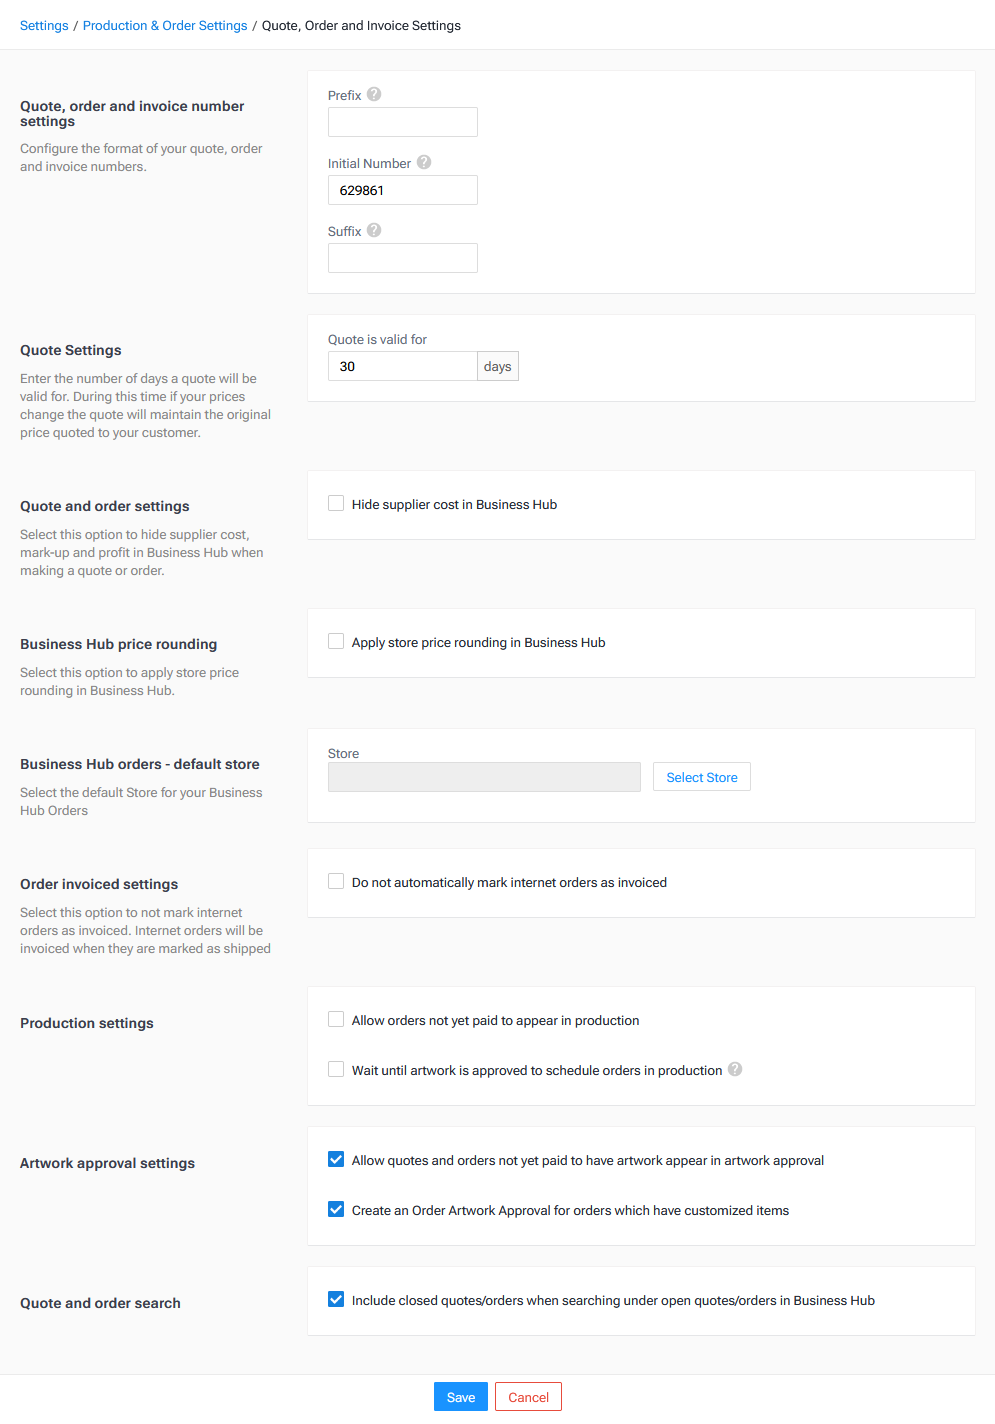The image size is (995, 1424).
Task: Enable not marking internet orders as invoiced
Action: (336, 881)
